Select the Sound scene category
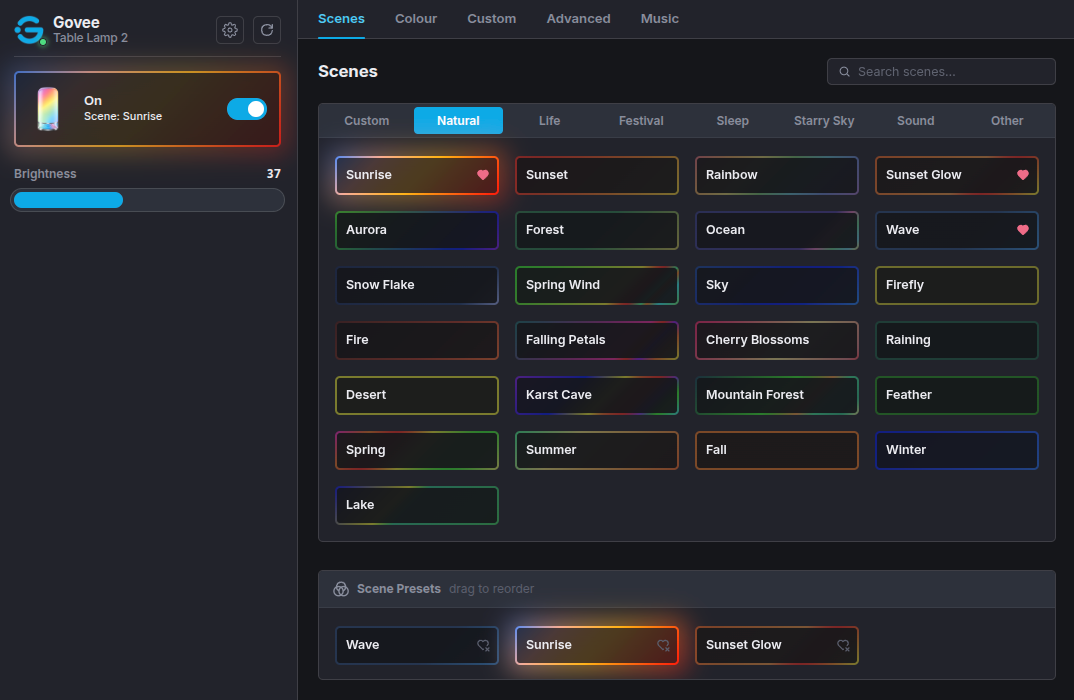Image resolution: width=1074 pixels, height=700 pixels. pos(915,121)
